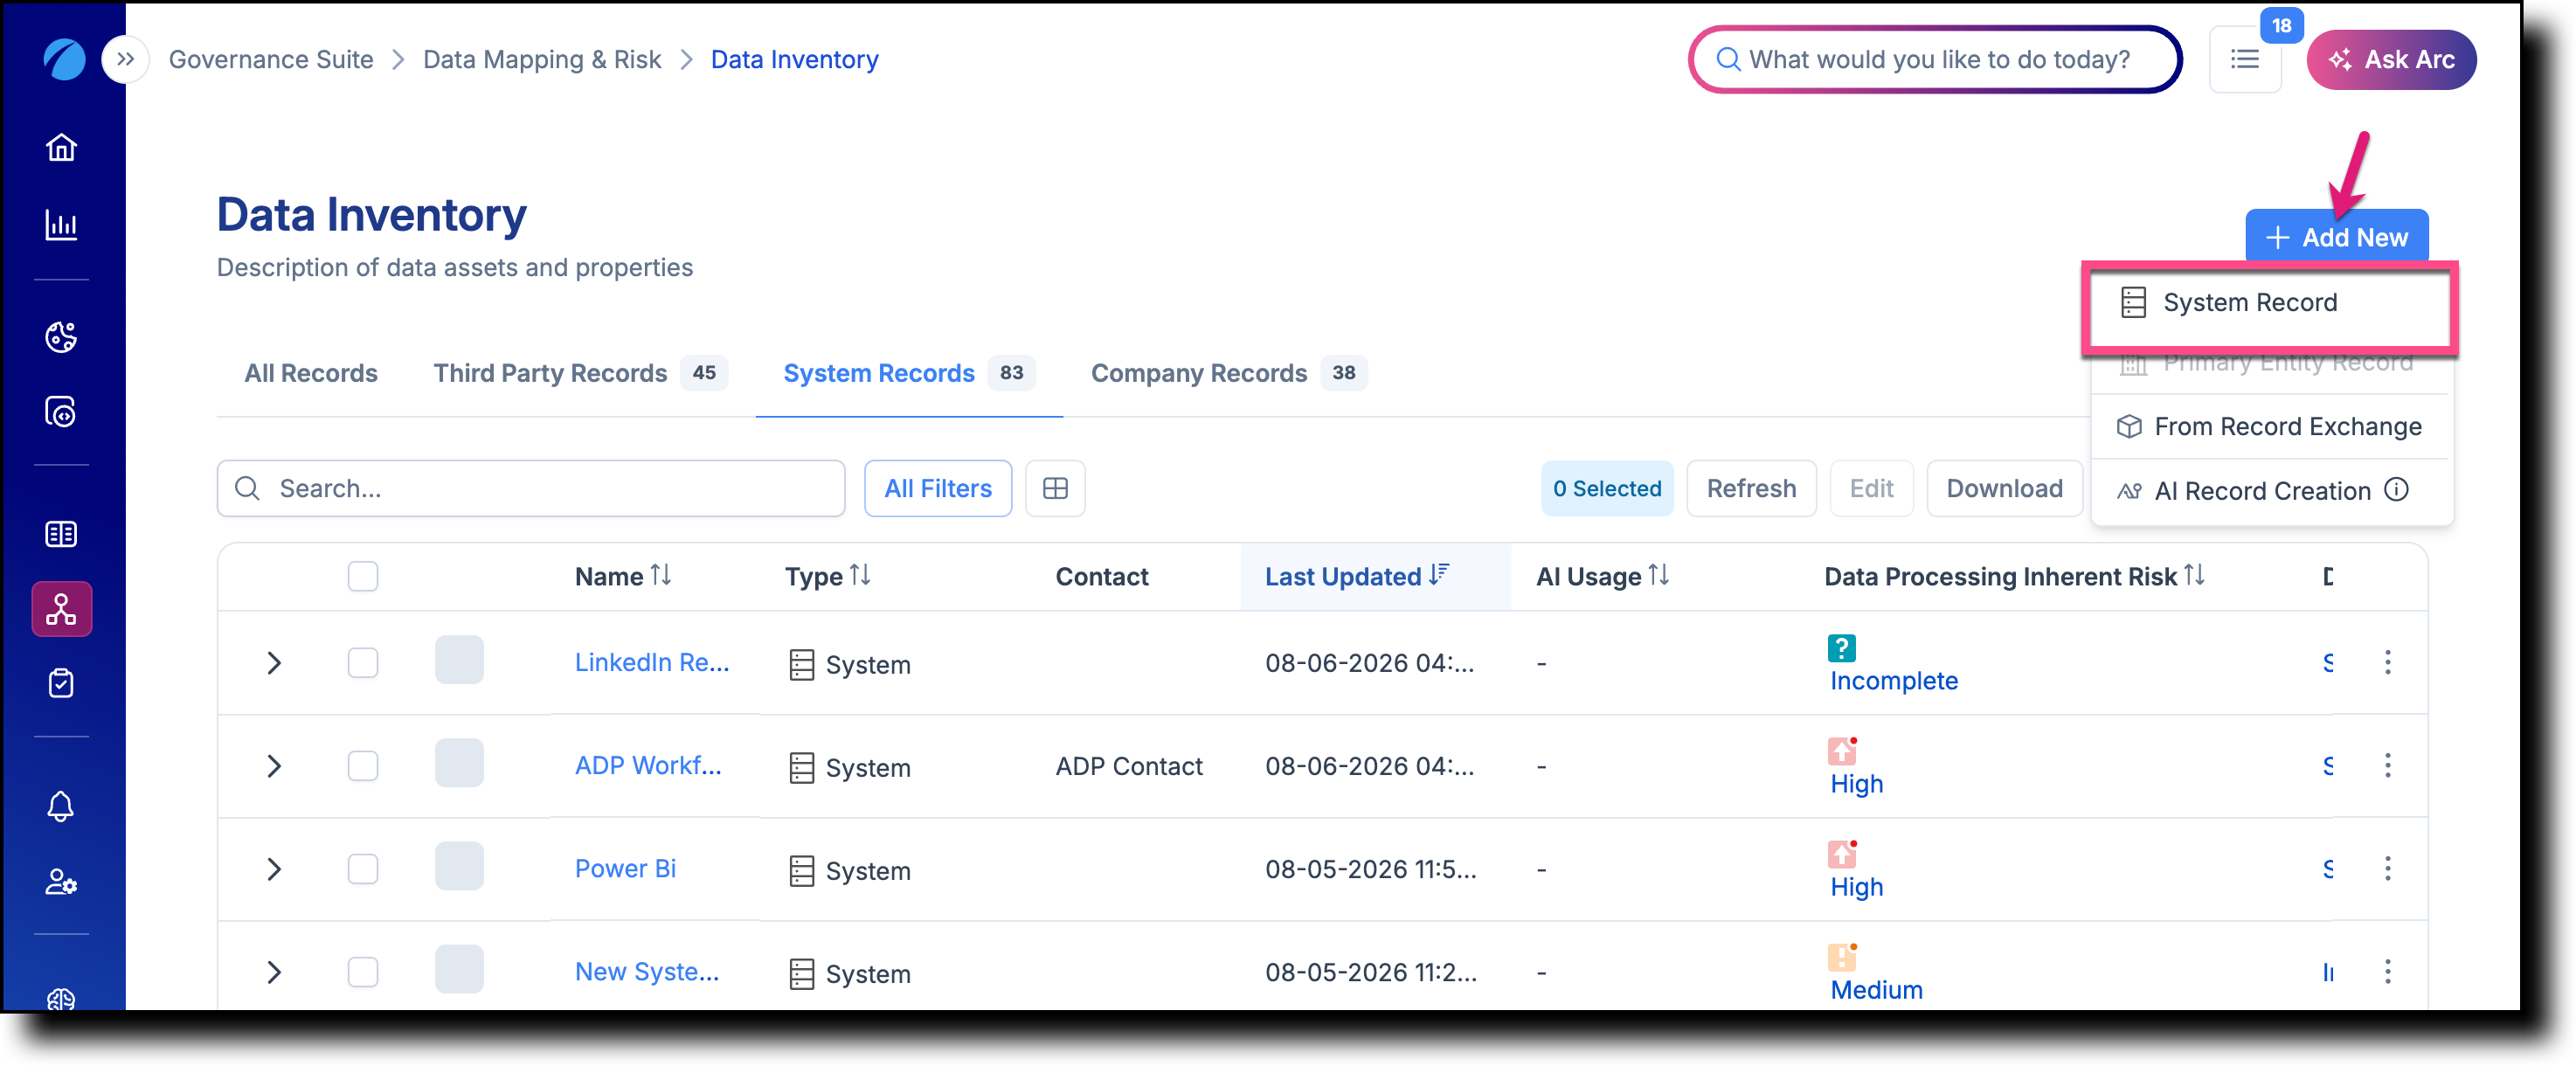Viewport: 2576px width, 1066px height.
Task: Click the app logo in top left
Action: coord(64,59)
